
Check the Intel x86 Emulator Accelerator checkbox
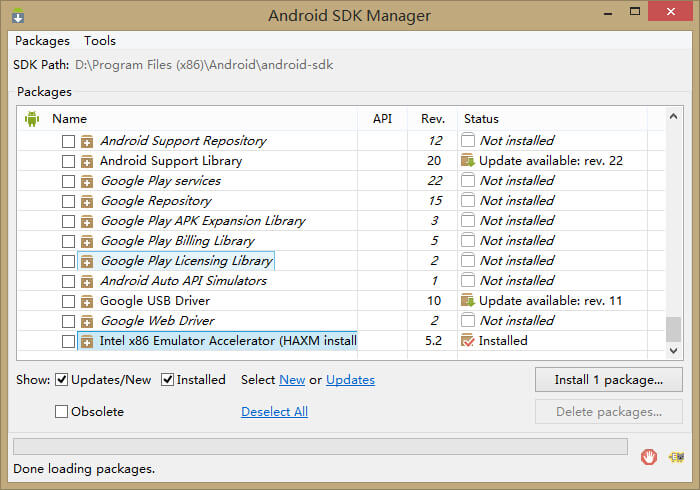tap(68, 342)
